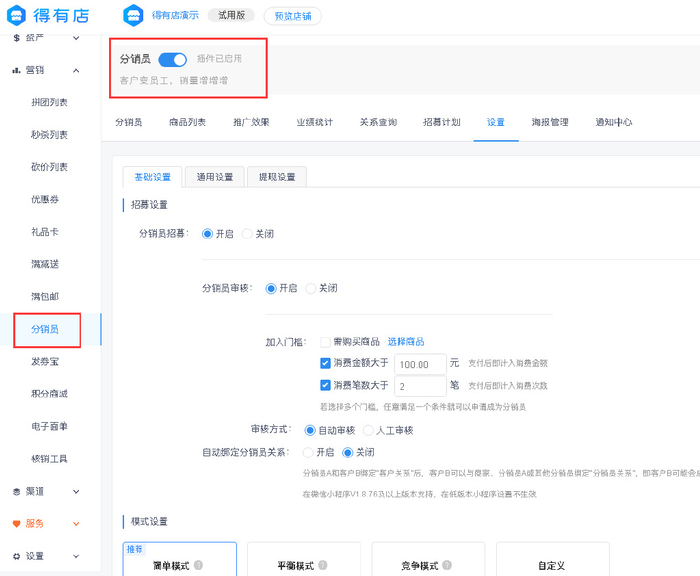
Task: Collapse the 营销 sidebar section
Action: [x=76, y=70]
